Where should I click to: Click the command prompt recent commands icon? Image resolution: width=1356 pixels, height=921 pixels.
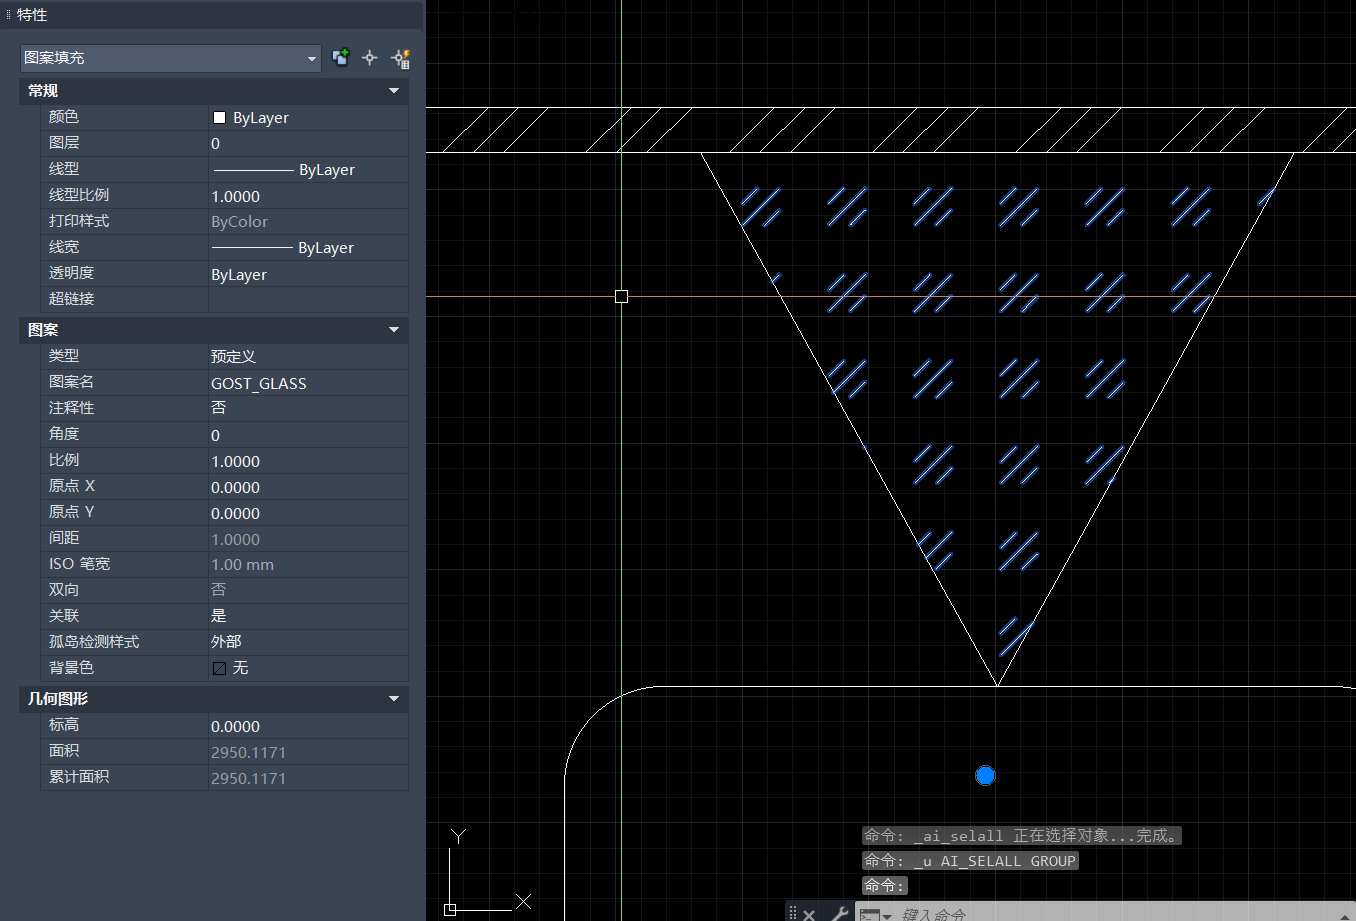pyautogui.click(x=873, y=915)
